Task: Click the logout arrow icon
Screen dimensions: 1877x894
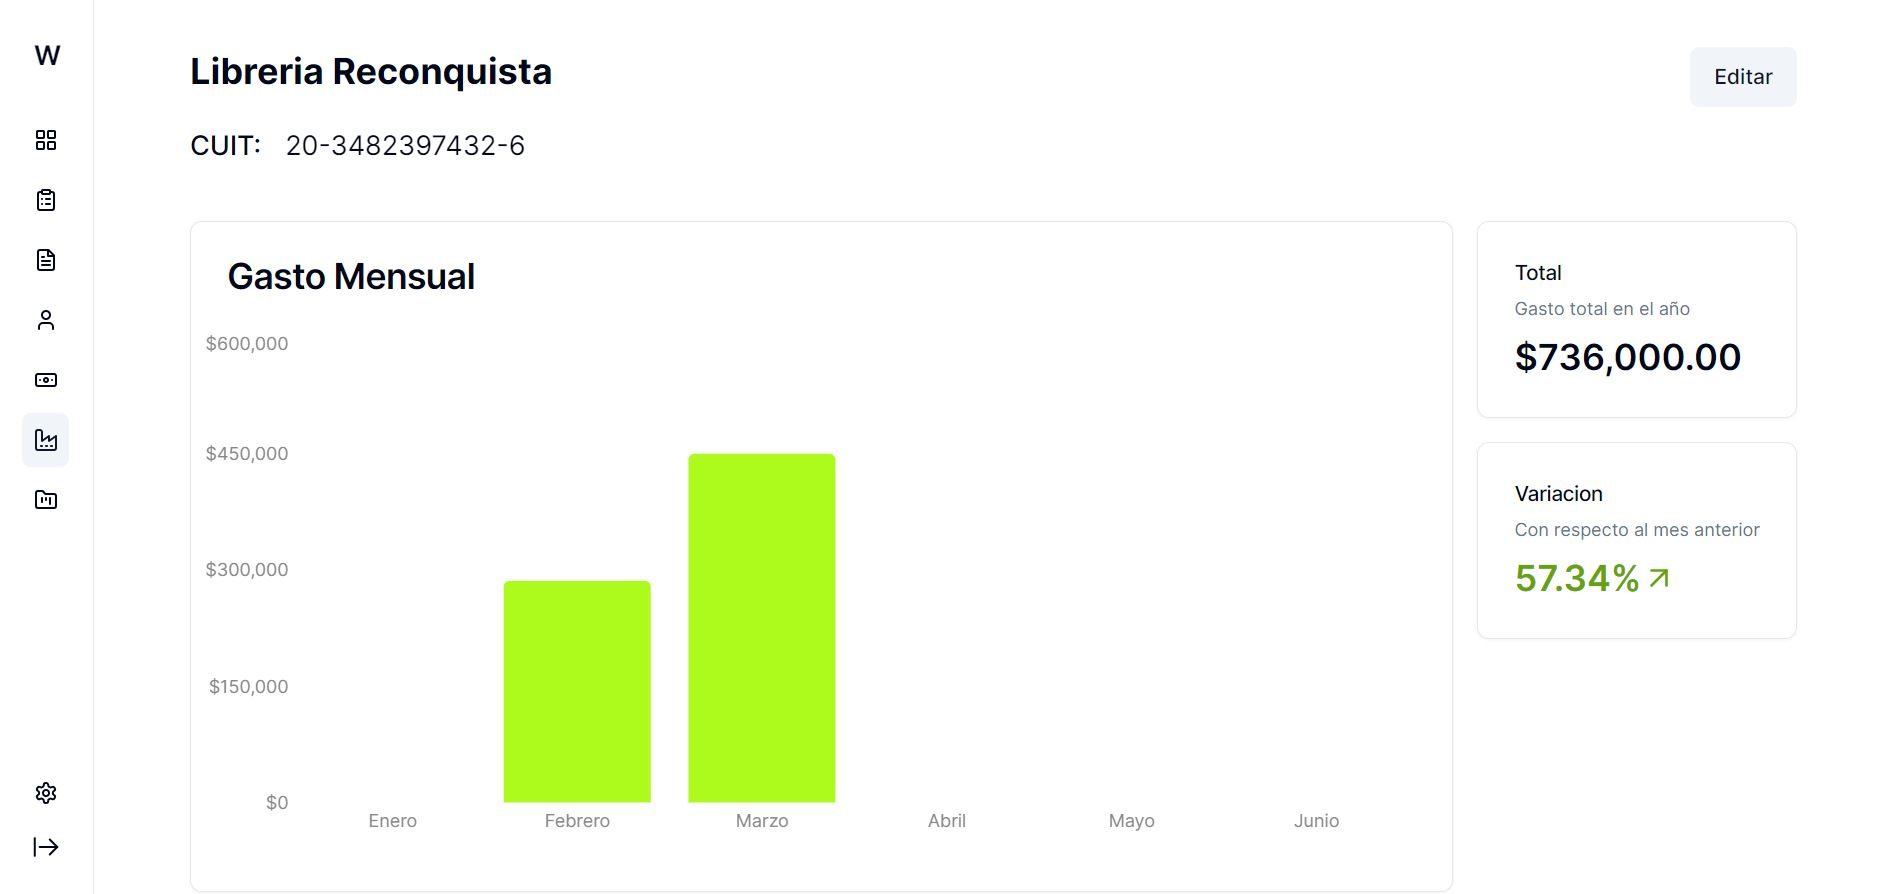Action: click(x=46, y=847)
